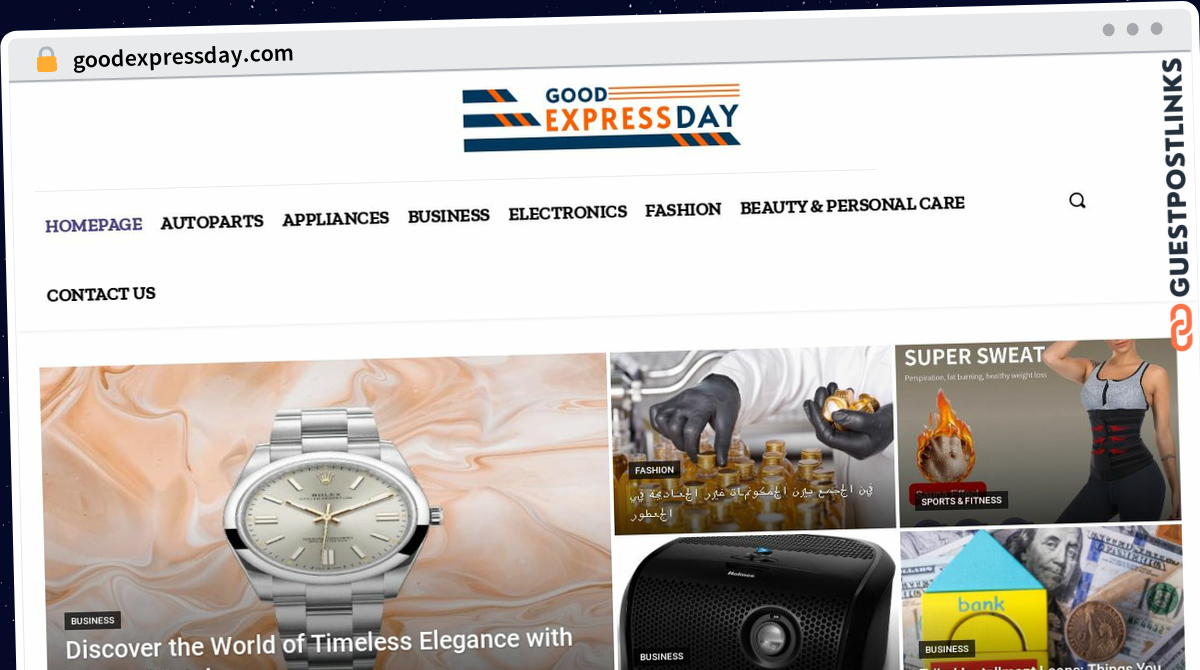Image resolution: width=1200 pixels, height=670 pixels.
Task: Click the goodexpressday.com address bar
Action: (183, 57)
